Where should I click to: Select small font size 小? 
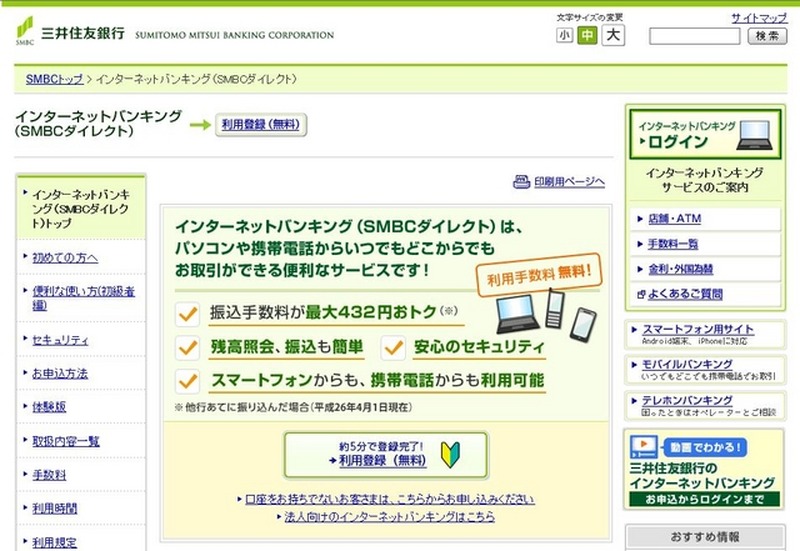tap(565, 36)
